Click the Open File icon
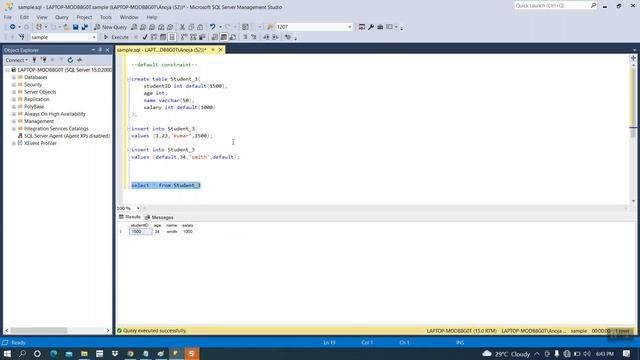Viewport: 640px width, 360px height. click(x=66, y=27)
